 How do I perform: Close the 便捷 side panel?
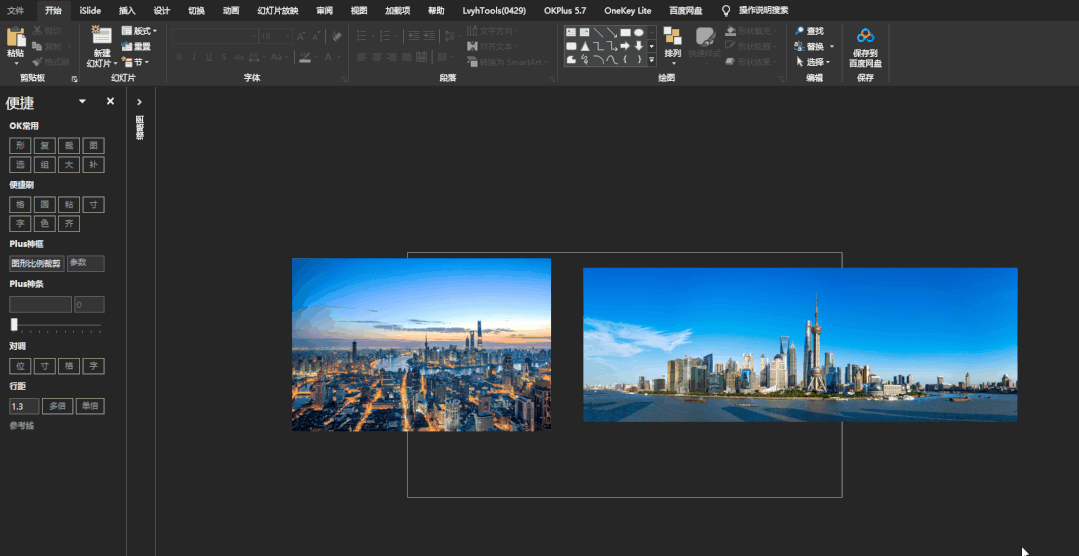[110, 101]
